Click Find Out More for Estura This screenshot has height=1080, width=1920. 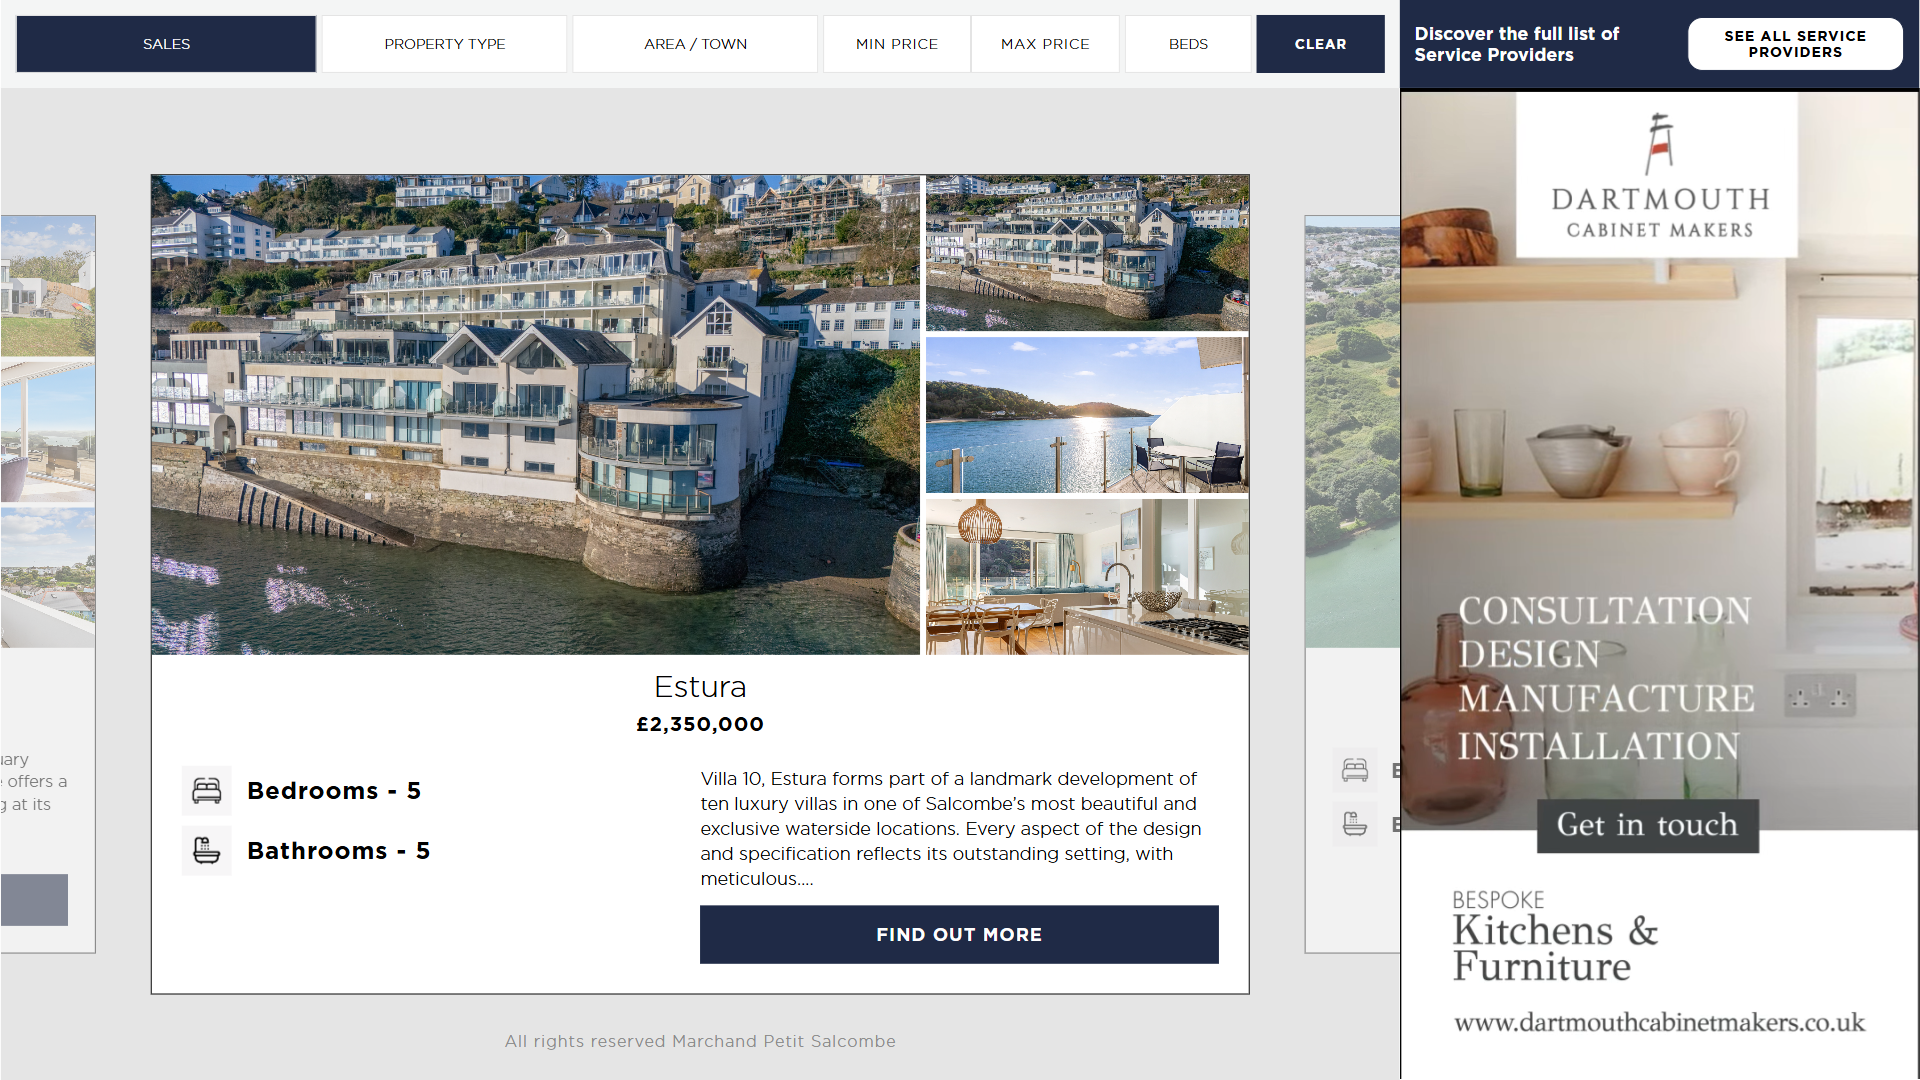(x=959, y=935)
